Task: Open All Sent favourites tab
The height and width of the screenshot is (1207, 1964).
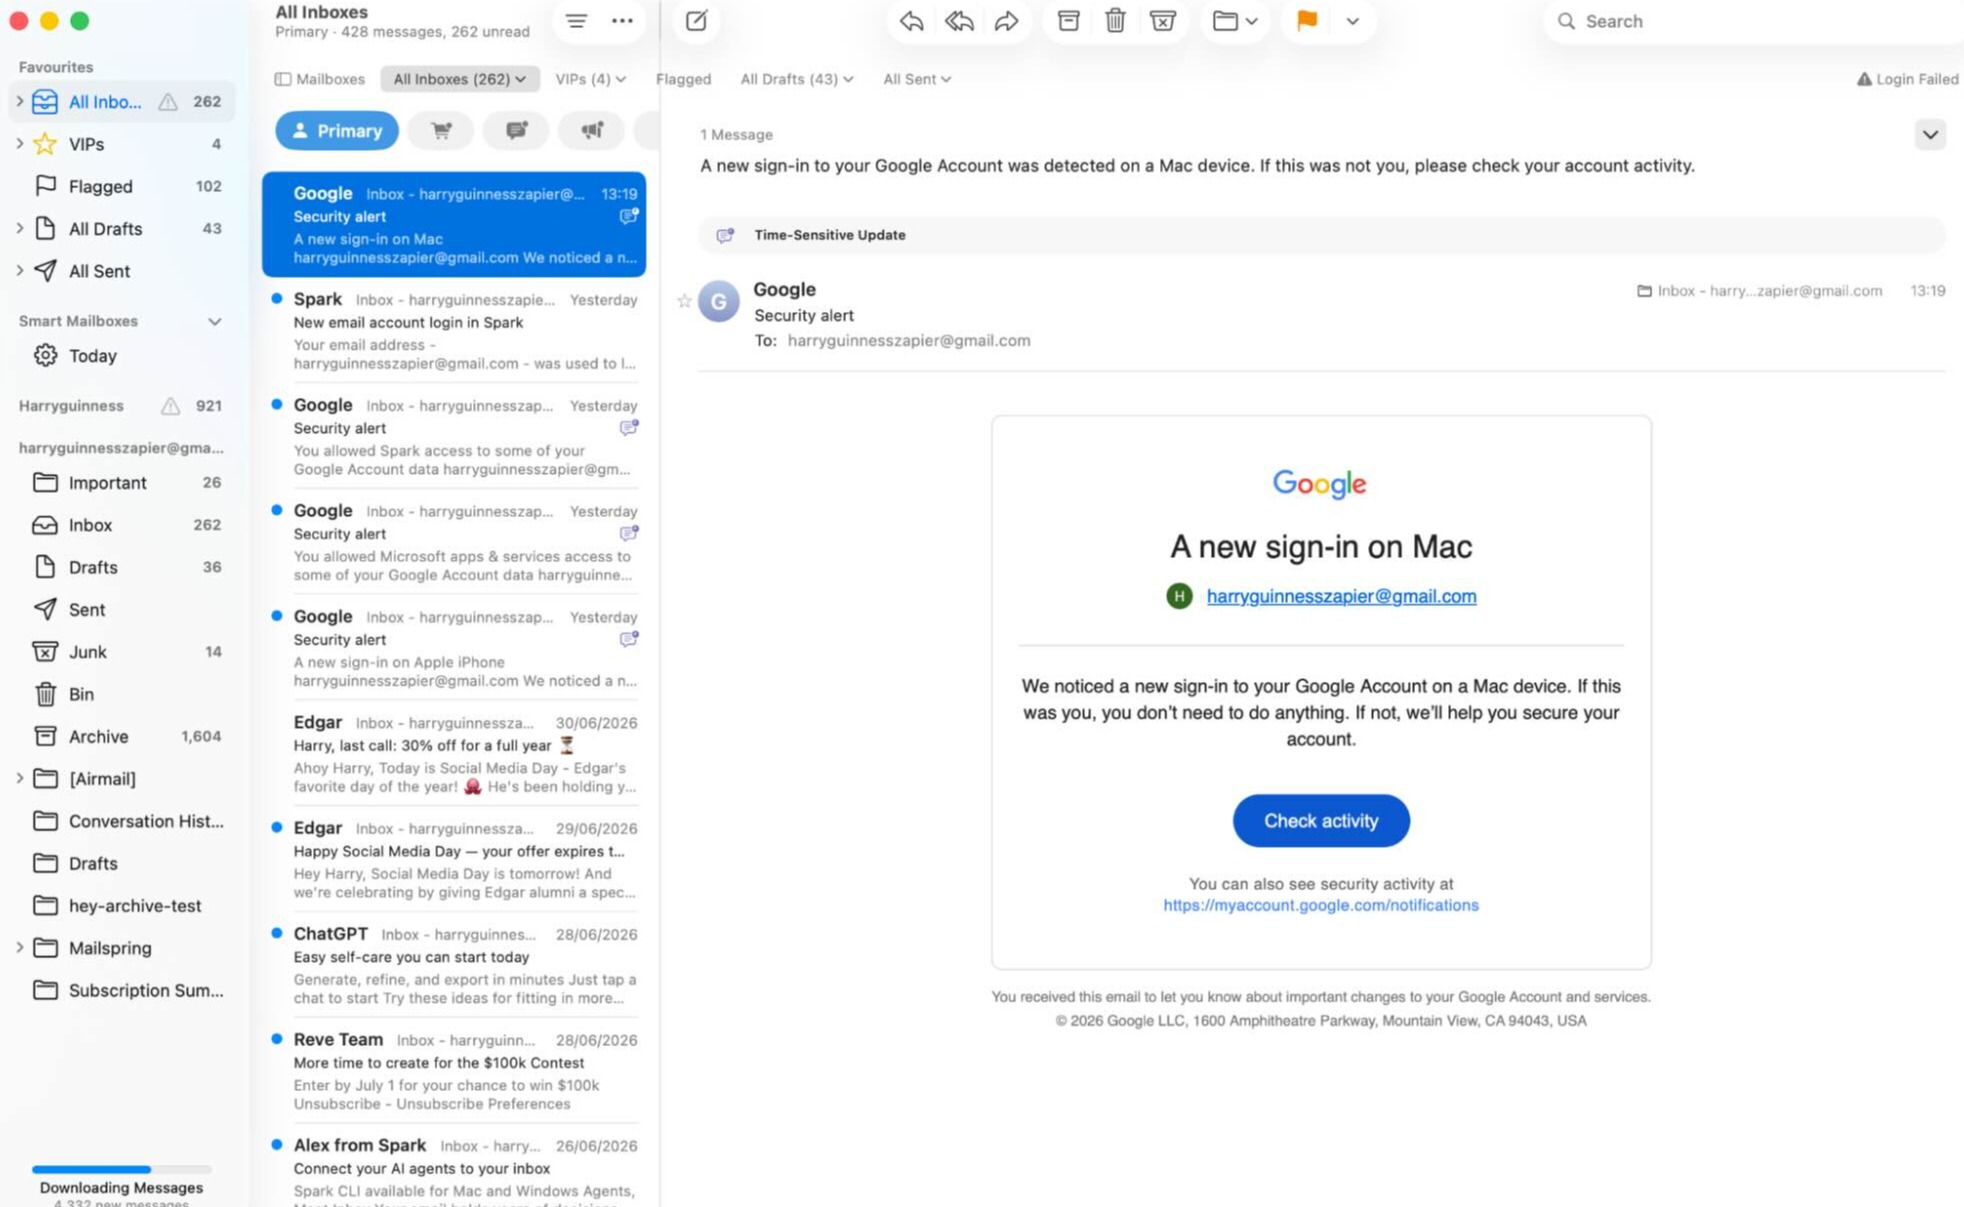Action: click(916, 79)
